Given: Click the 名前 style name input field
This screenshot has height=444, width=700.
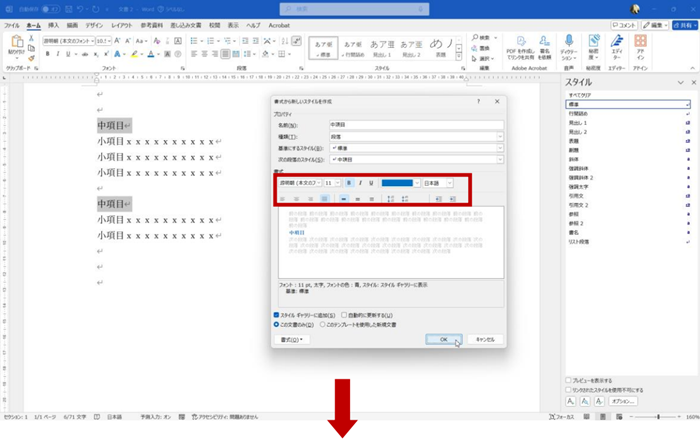Looking at the screenshot, I should (414, 124).
